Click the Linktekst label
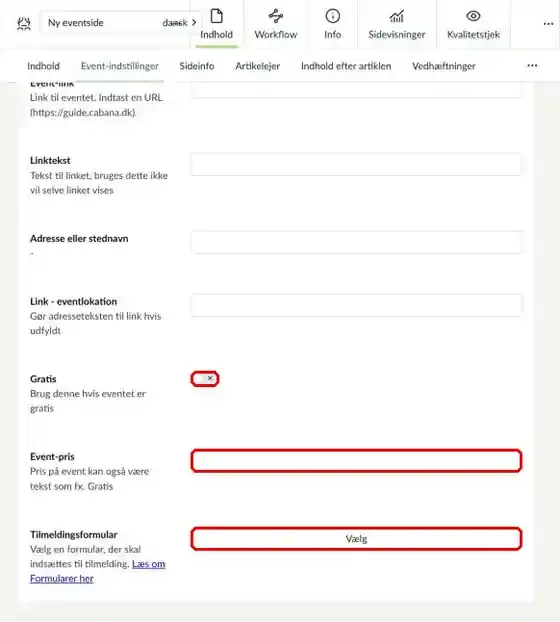The height and width of the screenshot is (622, 560). (50, 161)
